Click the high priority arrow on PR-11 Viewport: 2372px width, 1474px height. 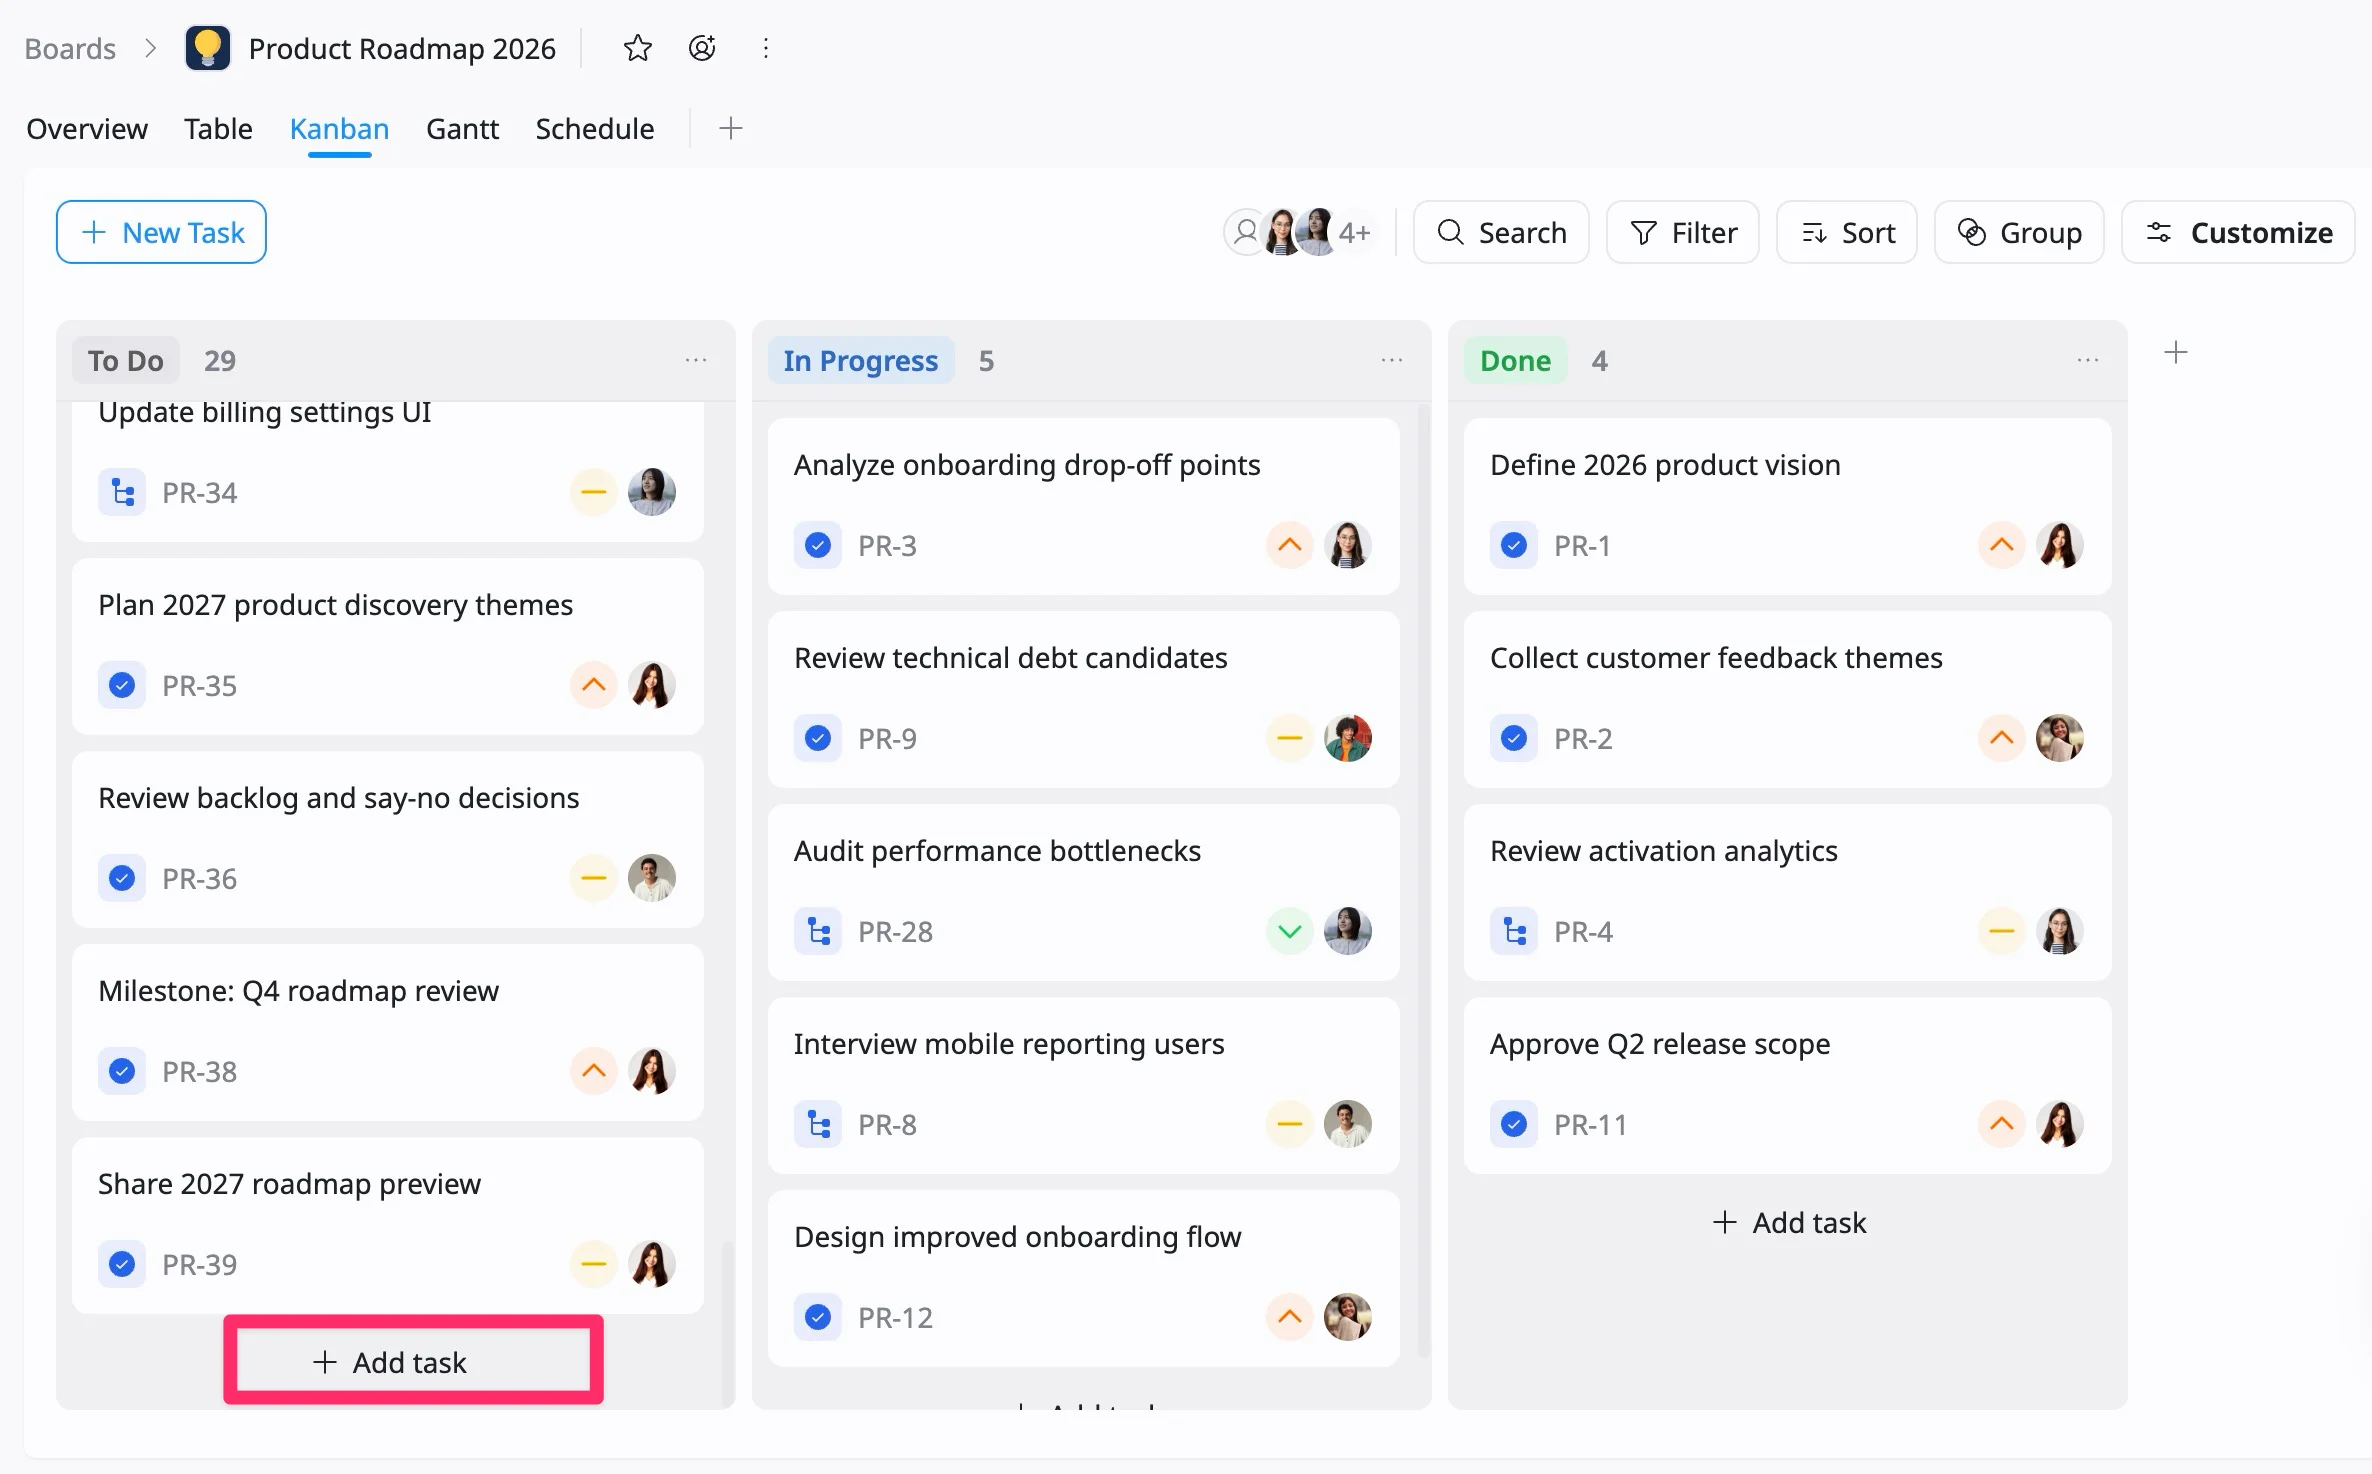point(2001,1124)
